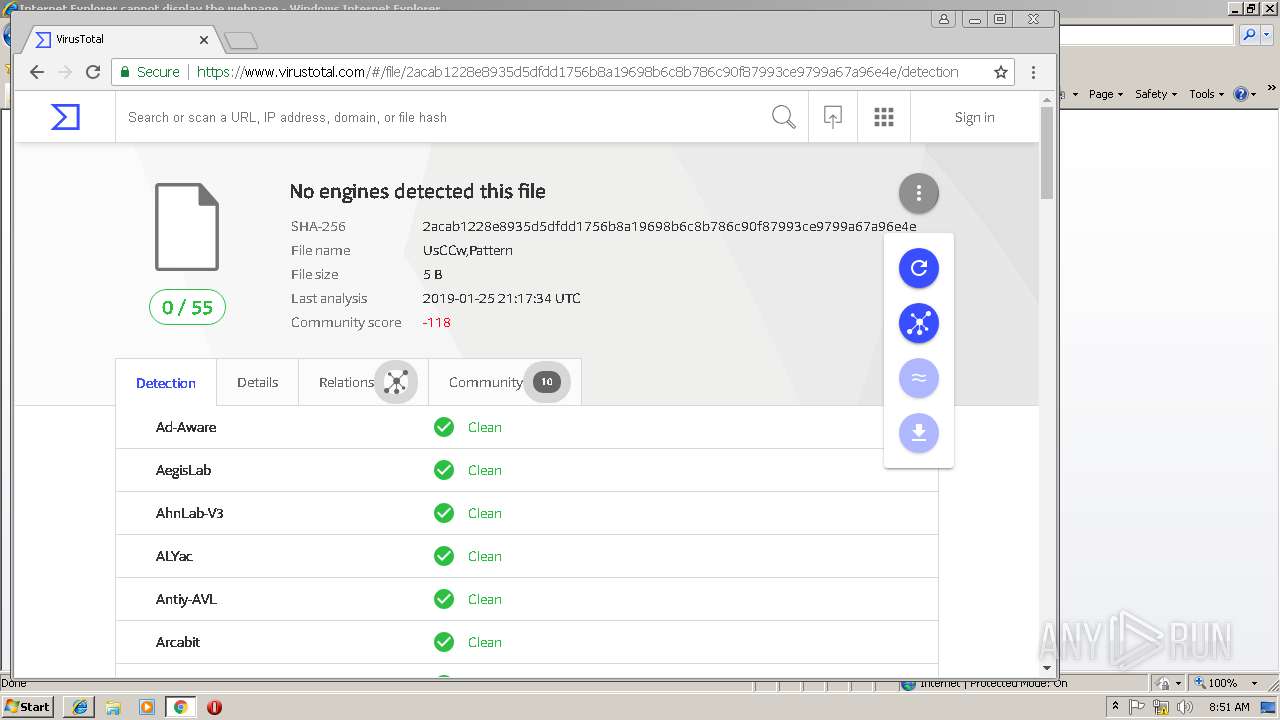The image size is (1280, 720).
Task: Click the search magnifier icon
Action: 784,118
